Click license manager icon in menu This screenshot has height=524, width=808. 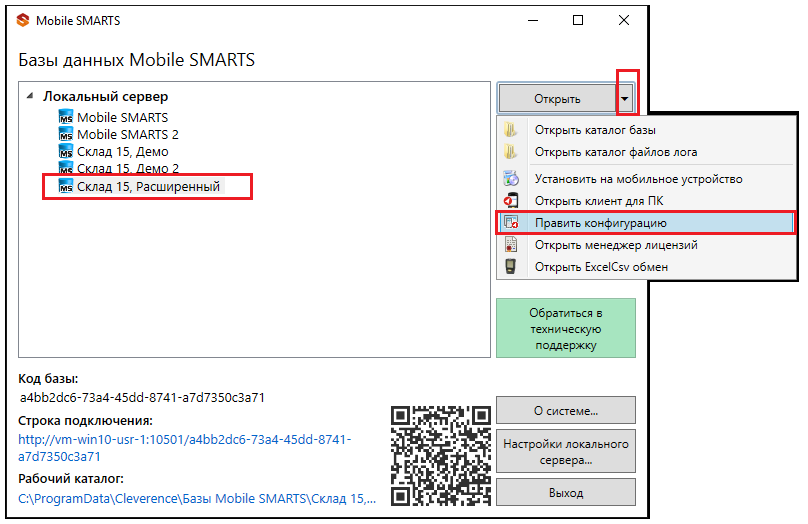(511, 245)
